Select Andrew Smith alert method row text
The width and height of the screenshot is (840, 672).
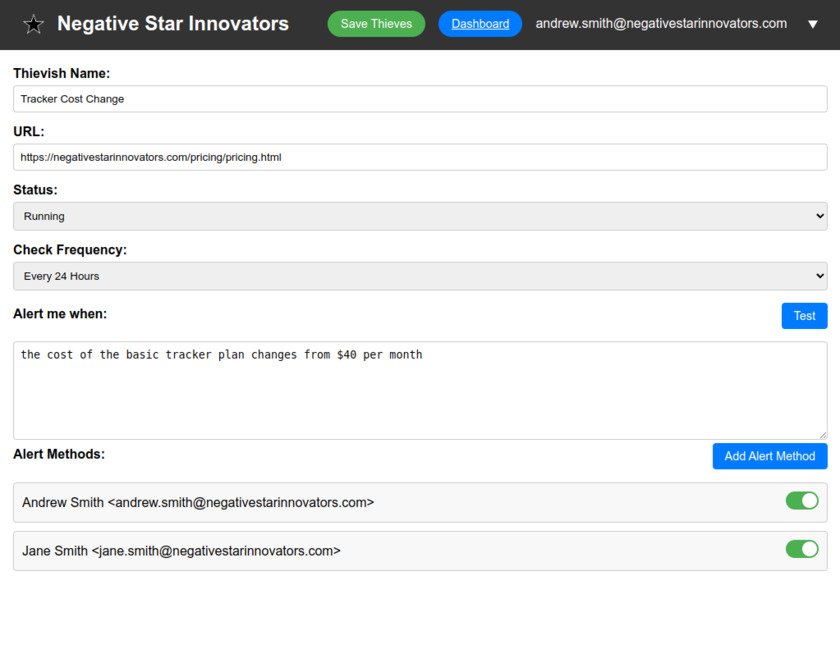[198, 503]
